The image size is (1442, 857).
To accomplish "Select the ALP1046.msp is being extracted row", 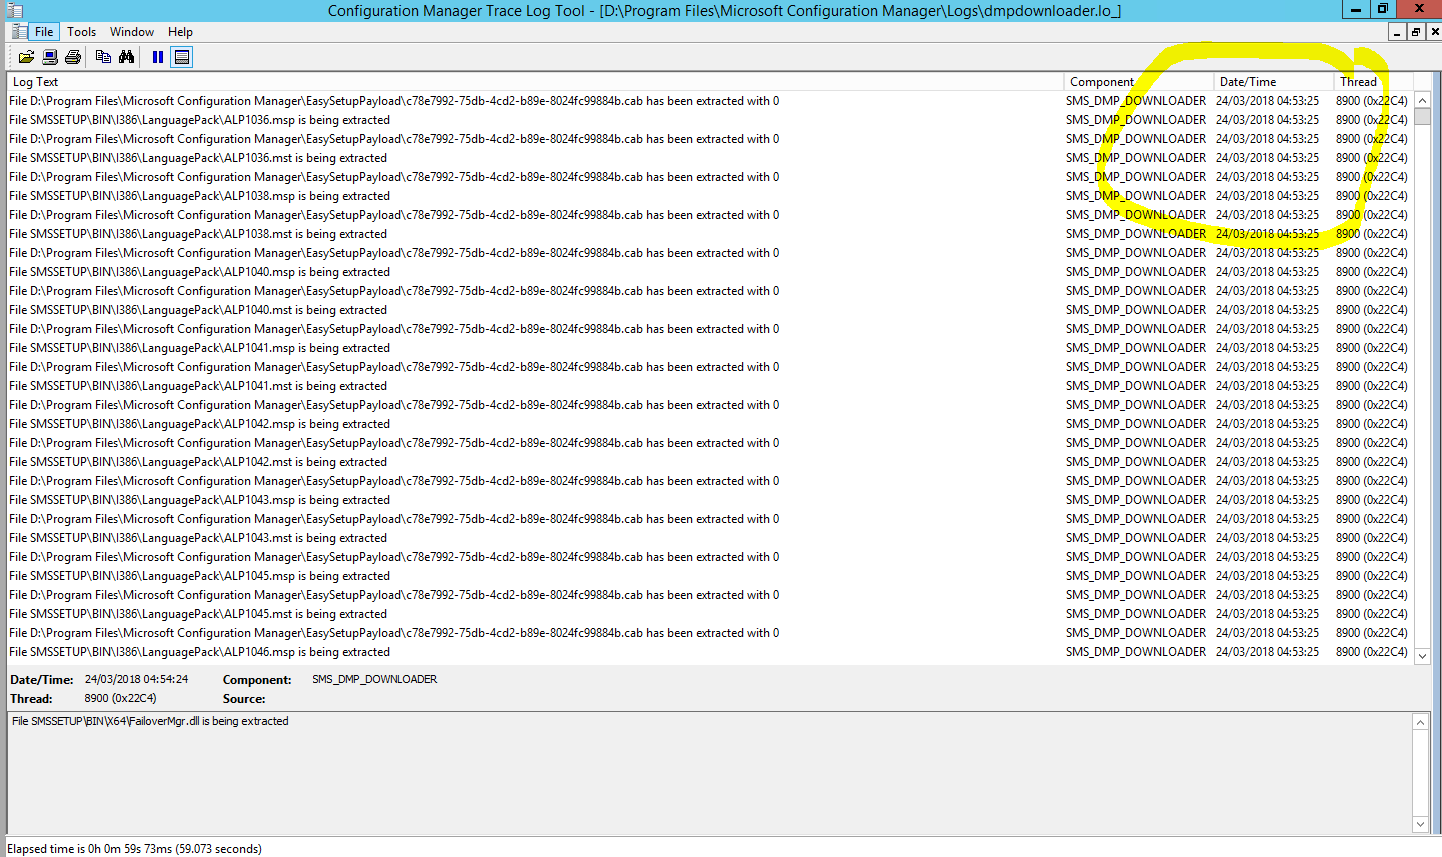I will click(x=710, y=652).
